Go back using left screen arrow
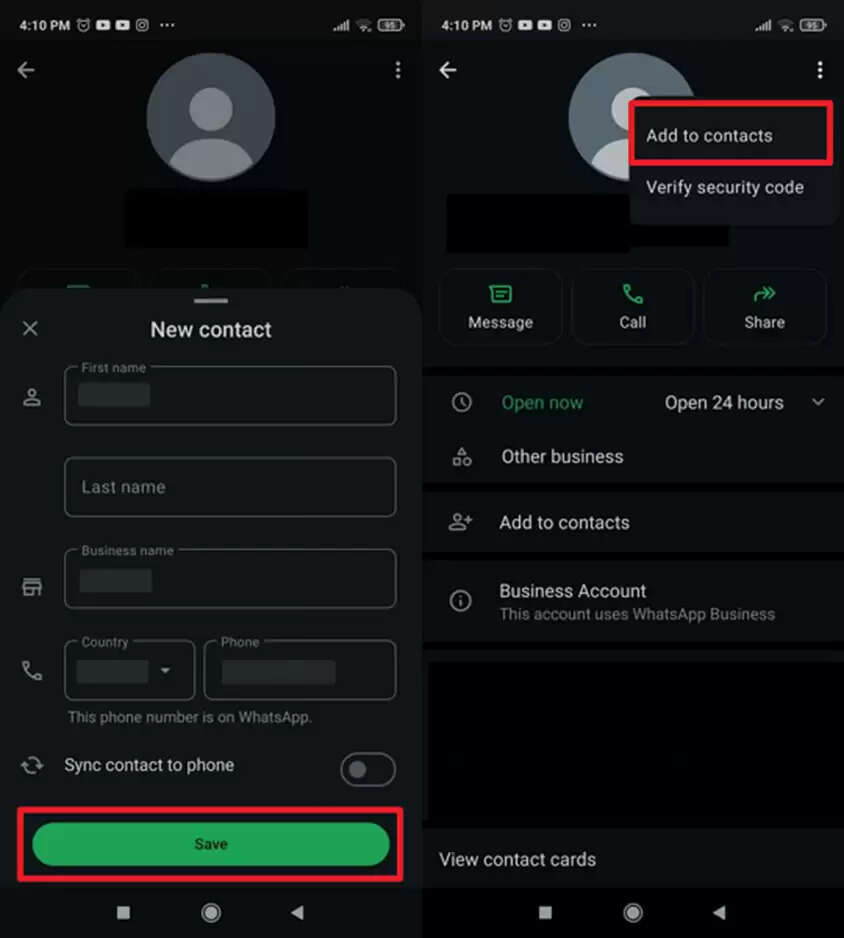This screenshot has width=844, height=938. pos(26,70)
